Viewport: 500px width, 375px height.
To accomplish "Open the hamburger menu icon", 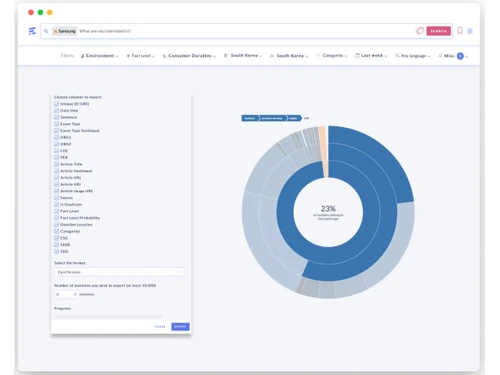I will 470,31.
